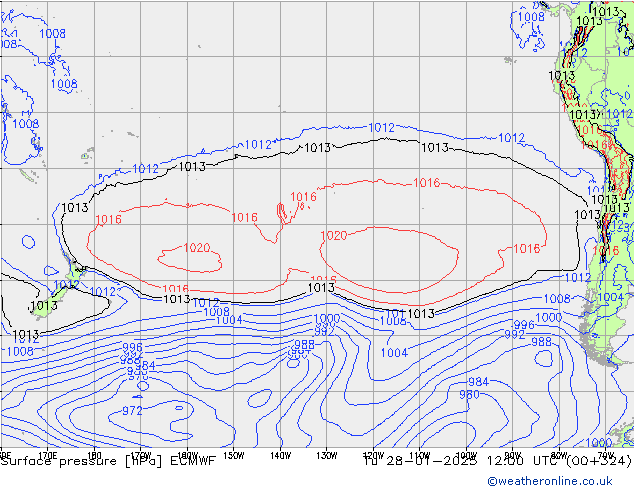Click the 70W longitude label
This screenshot has height=490, width=634.
(x=606, y=454)
